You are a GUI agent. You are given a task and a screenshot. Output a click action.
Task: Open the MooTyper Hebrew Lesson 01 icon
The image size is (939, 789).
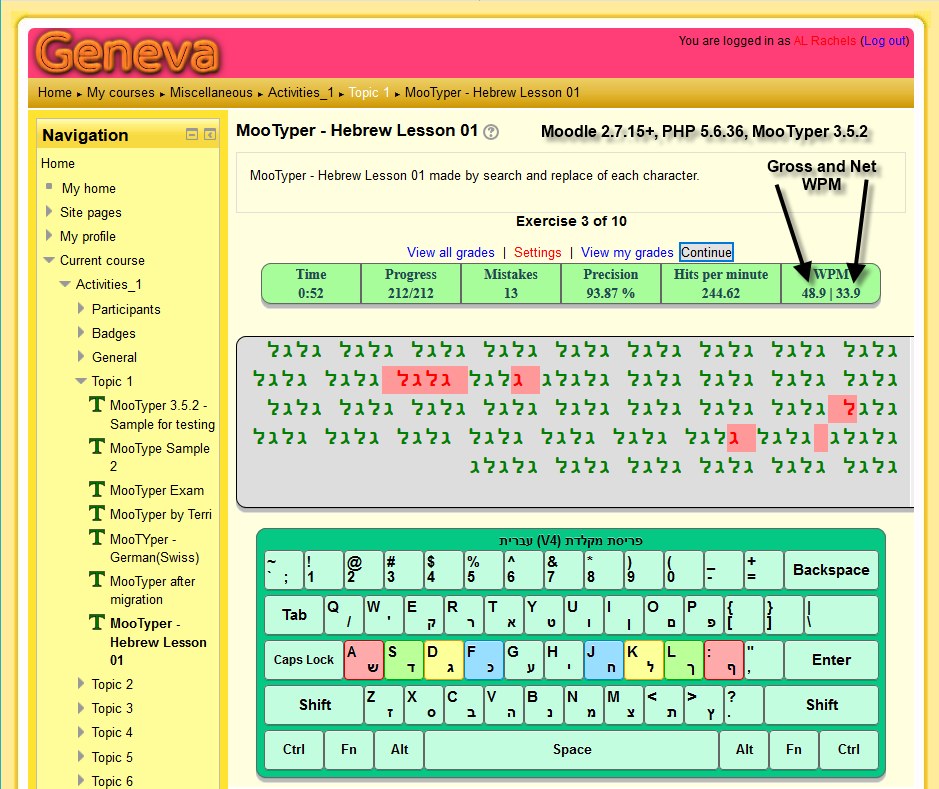pos(96,622)
